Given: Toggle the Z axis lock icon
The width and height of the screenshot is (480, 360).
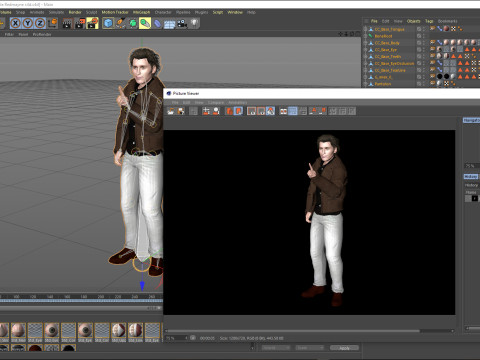Looking at the screenshot, I should pyautogui.click(x=40, y=23).
